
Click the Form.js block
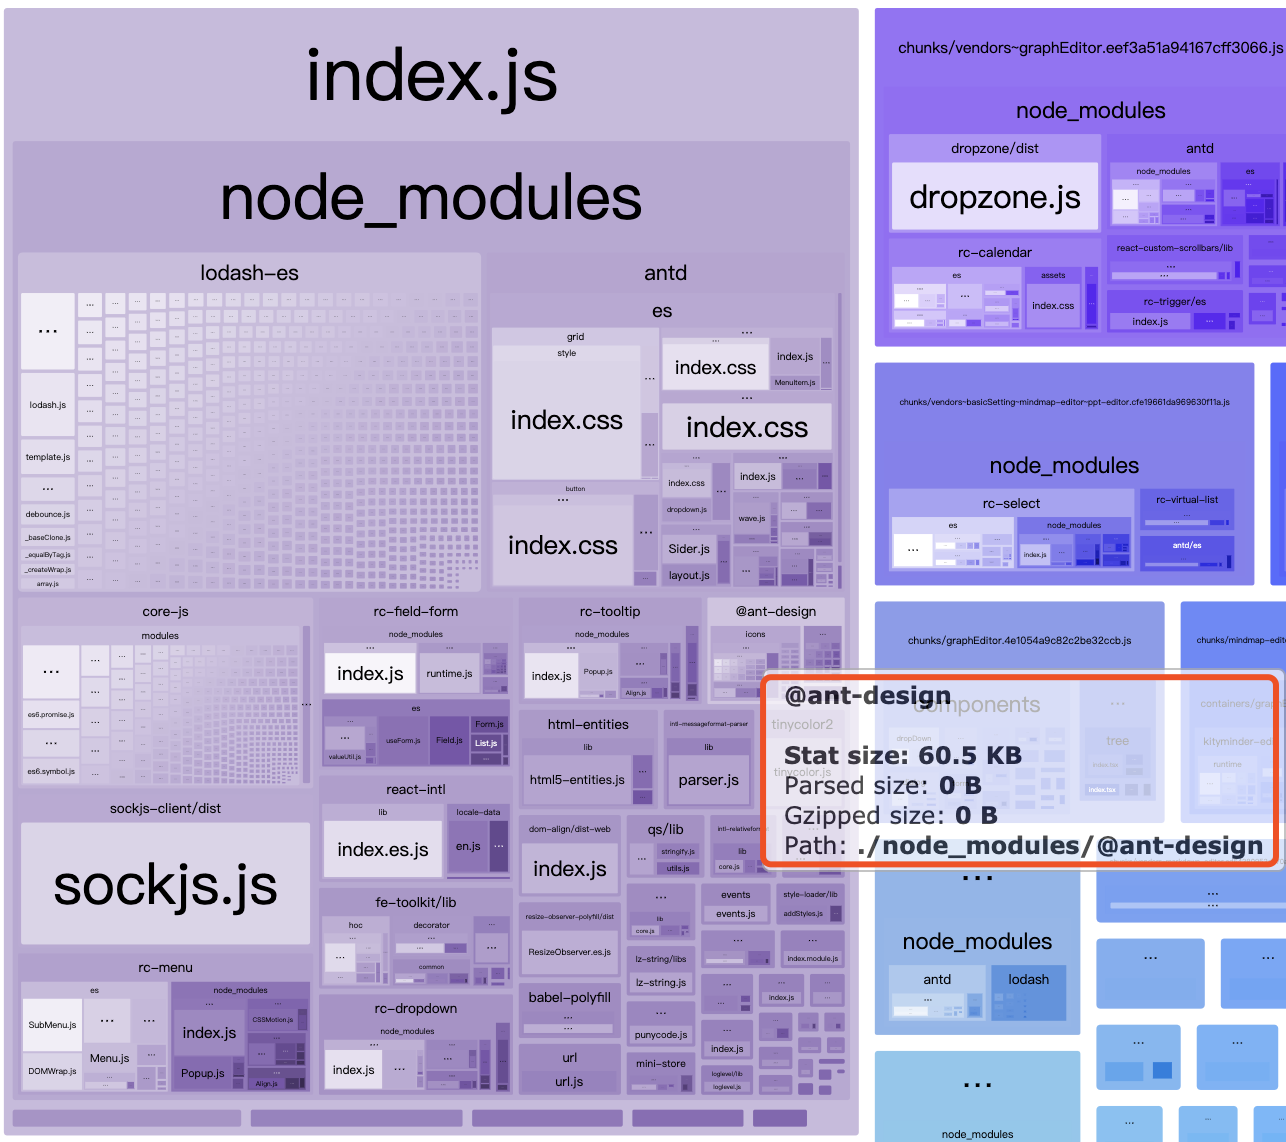click(489, 724)
